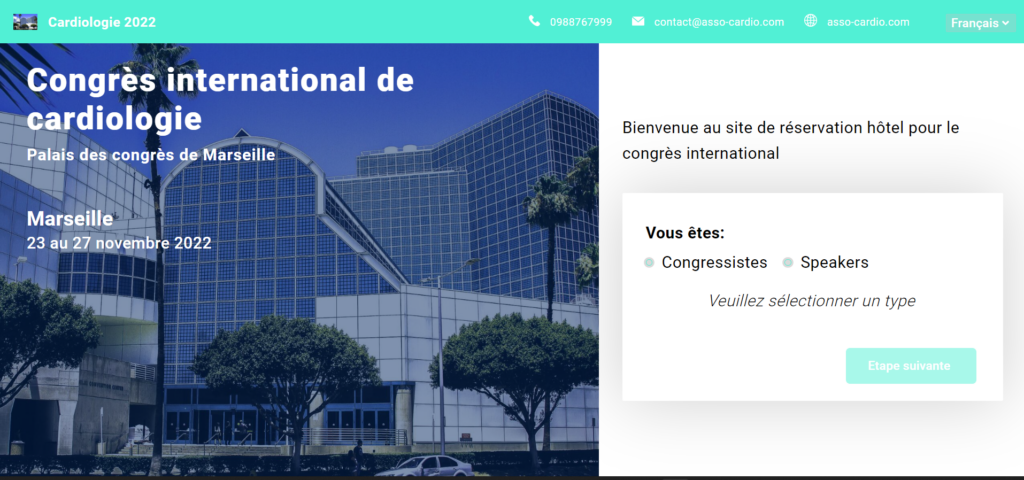Click the 'Congrès international de cardiologie' heading
The width and height of the screenshot is (1024, 480).
click(x=220, y=99)
